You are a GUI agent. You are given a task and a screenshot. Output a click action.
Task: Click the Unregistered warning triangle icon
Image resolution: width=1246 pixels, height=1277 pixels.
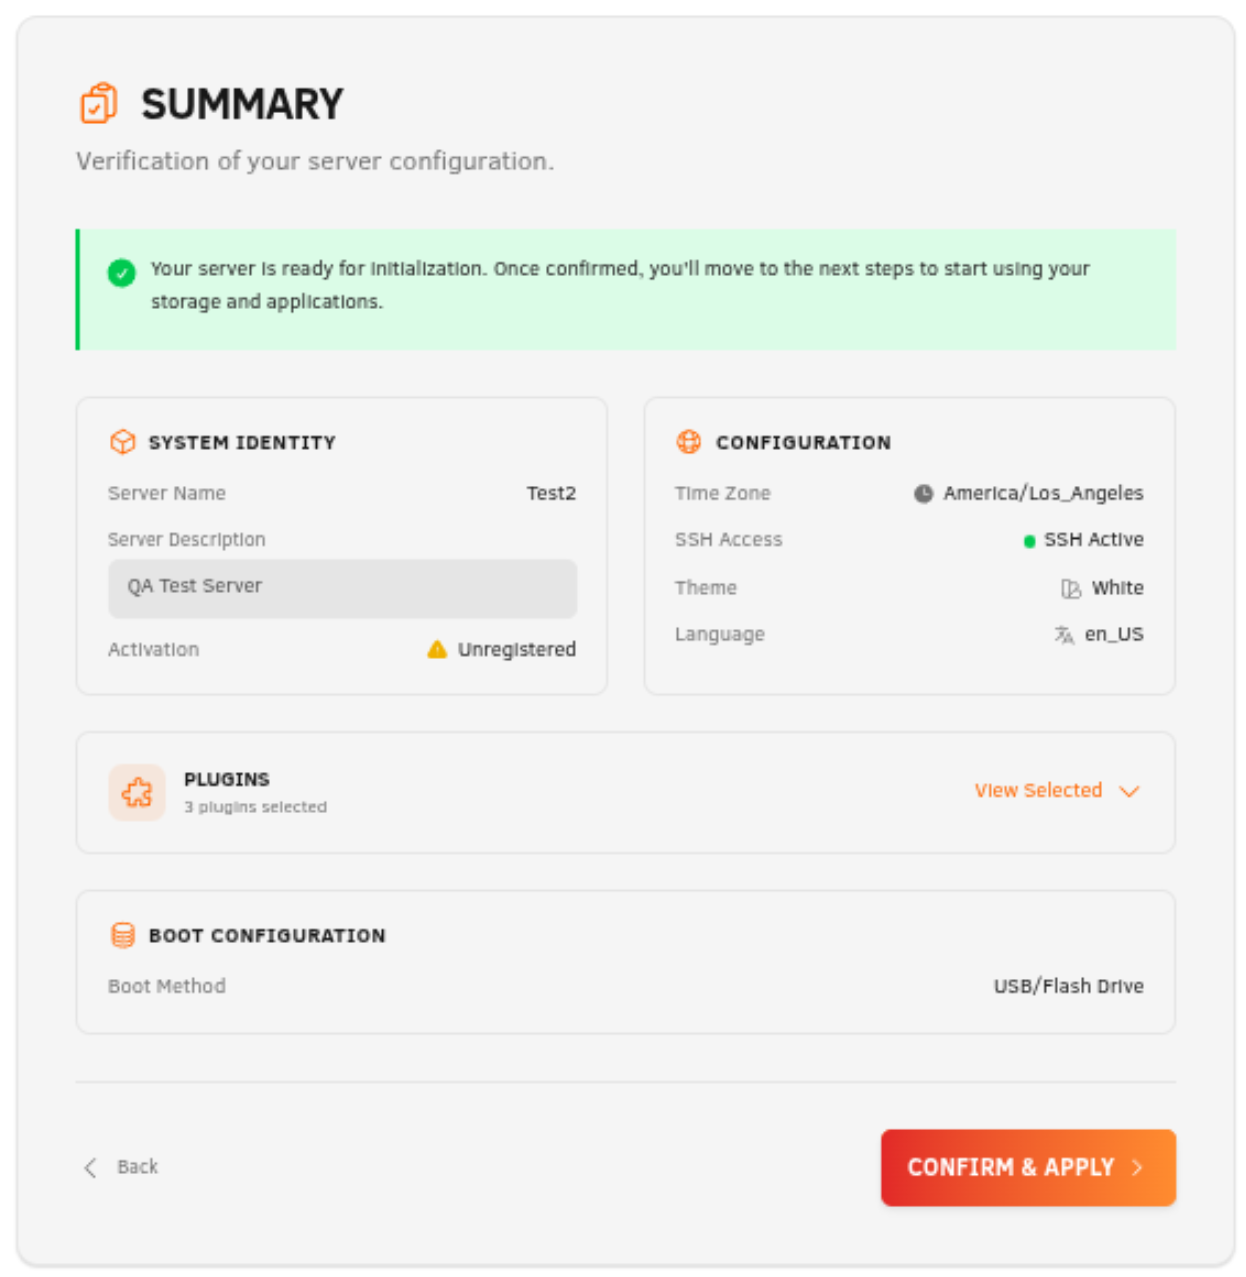tap(437, 650)
